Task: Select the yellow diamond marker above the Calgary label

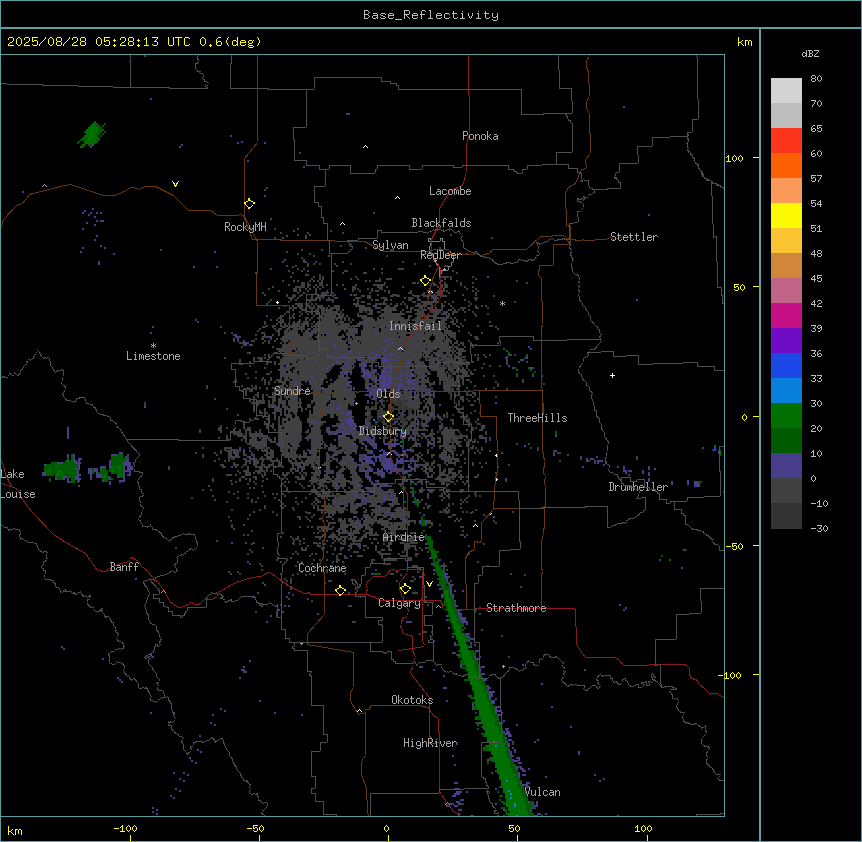Action: 405,589
